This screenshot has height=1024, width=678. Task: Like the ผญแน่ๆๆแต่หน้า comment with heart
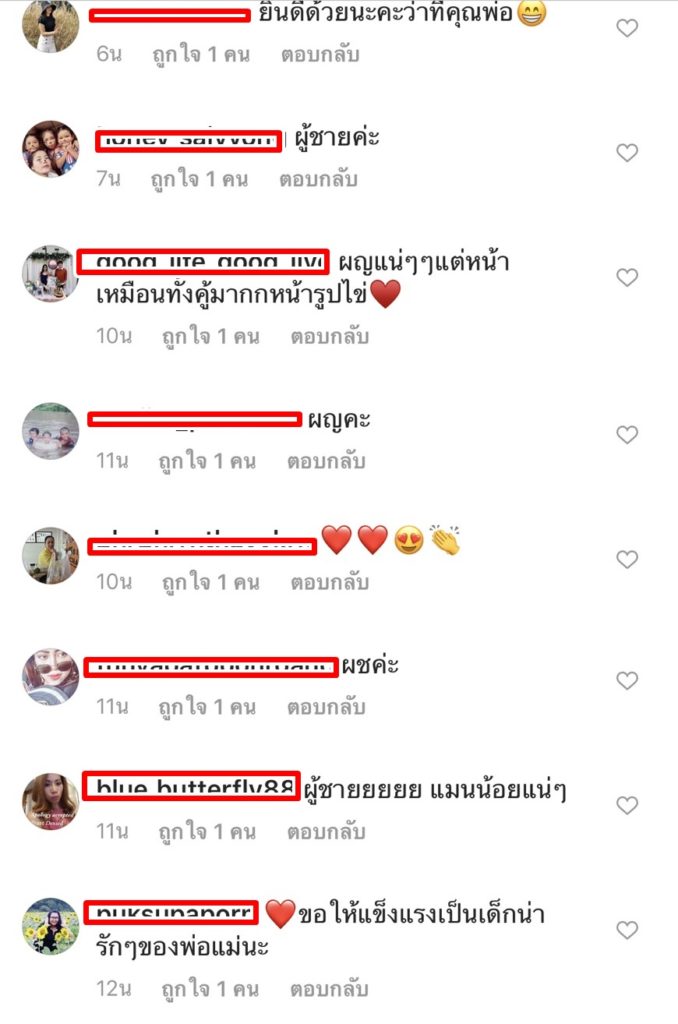click(627, 278)
